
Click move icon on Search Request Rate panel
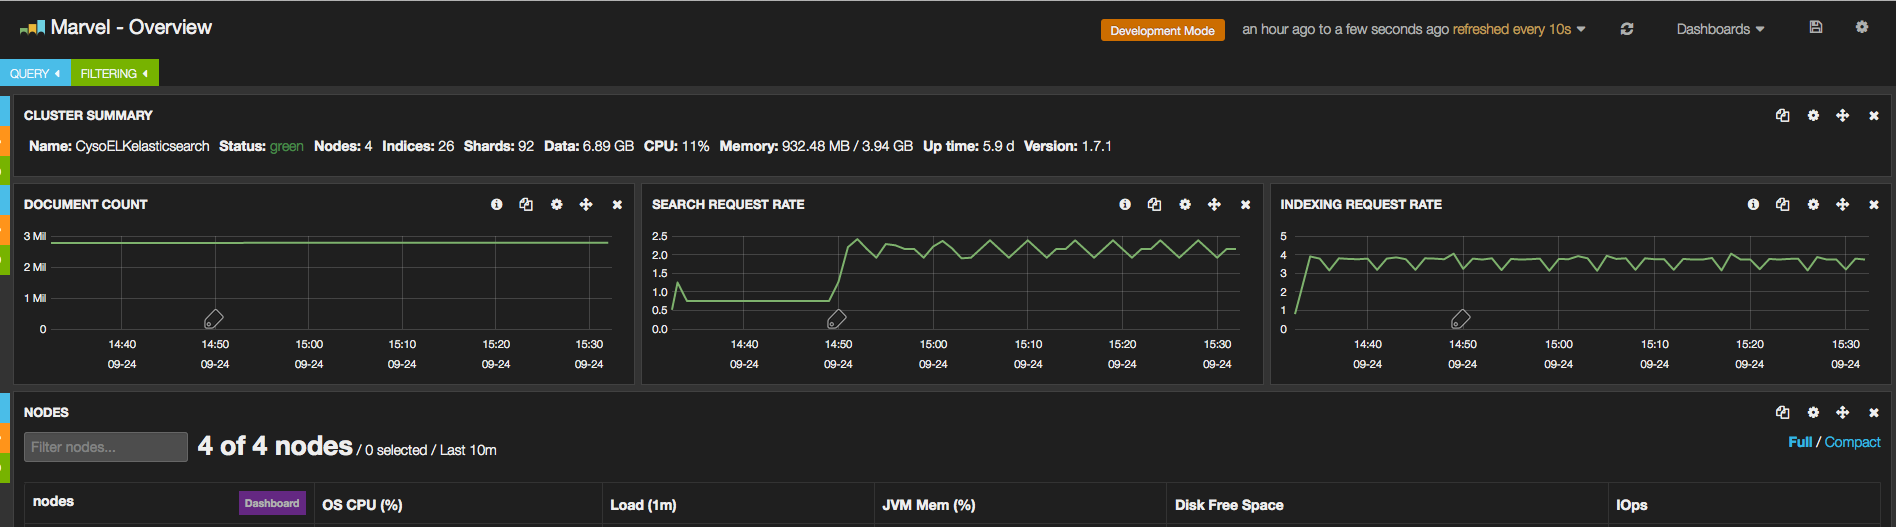click(x=1214, y=204)
